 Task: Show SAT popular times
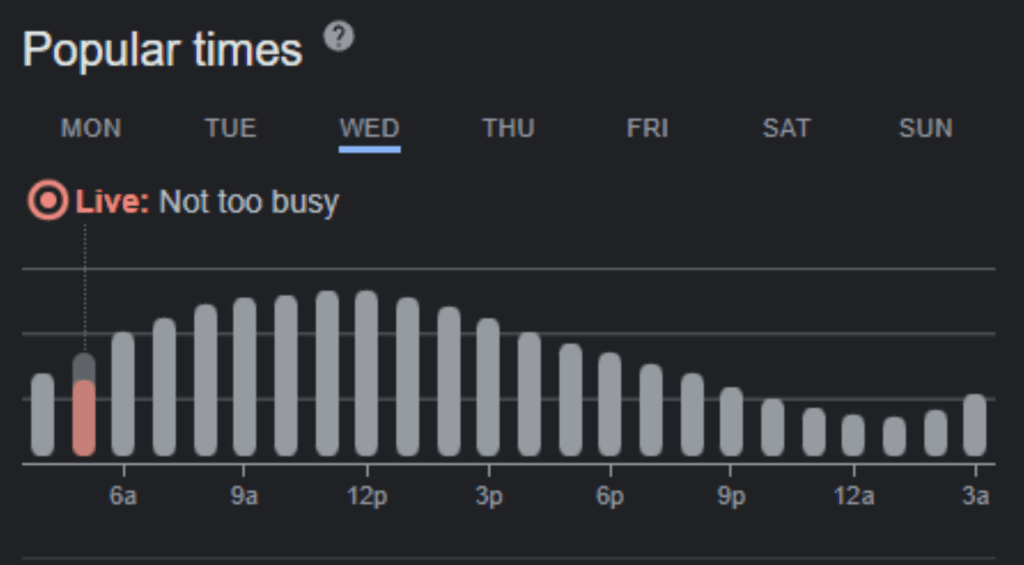[786, 128]
